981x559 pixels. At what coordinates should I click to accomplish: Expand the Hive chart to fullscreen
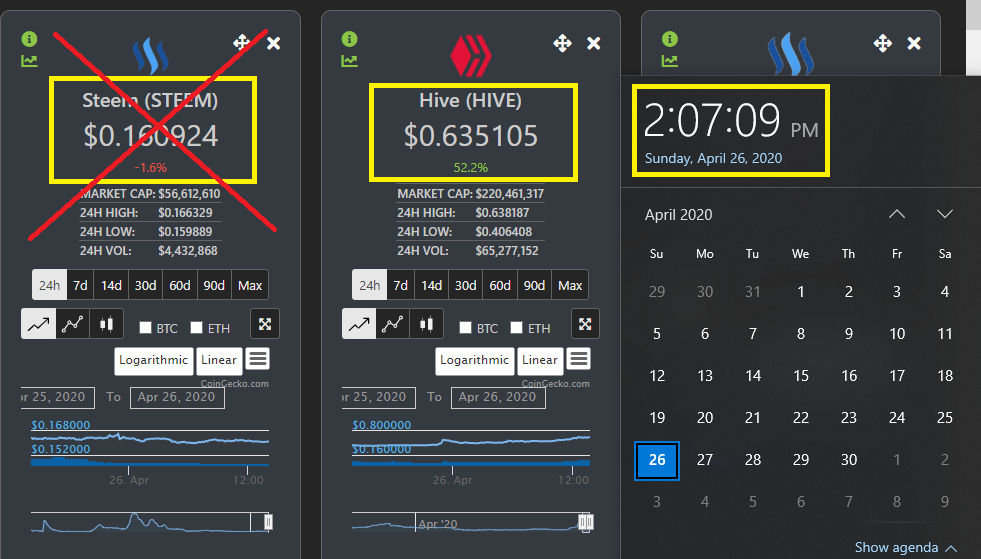585,324
